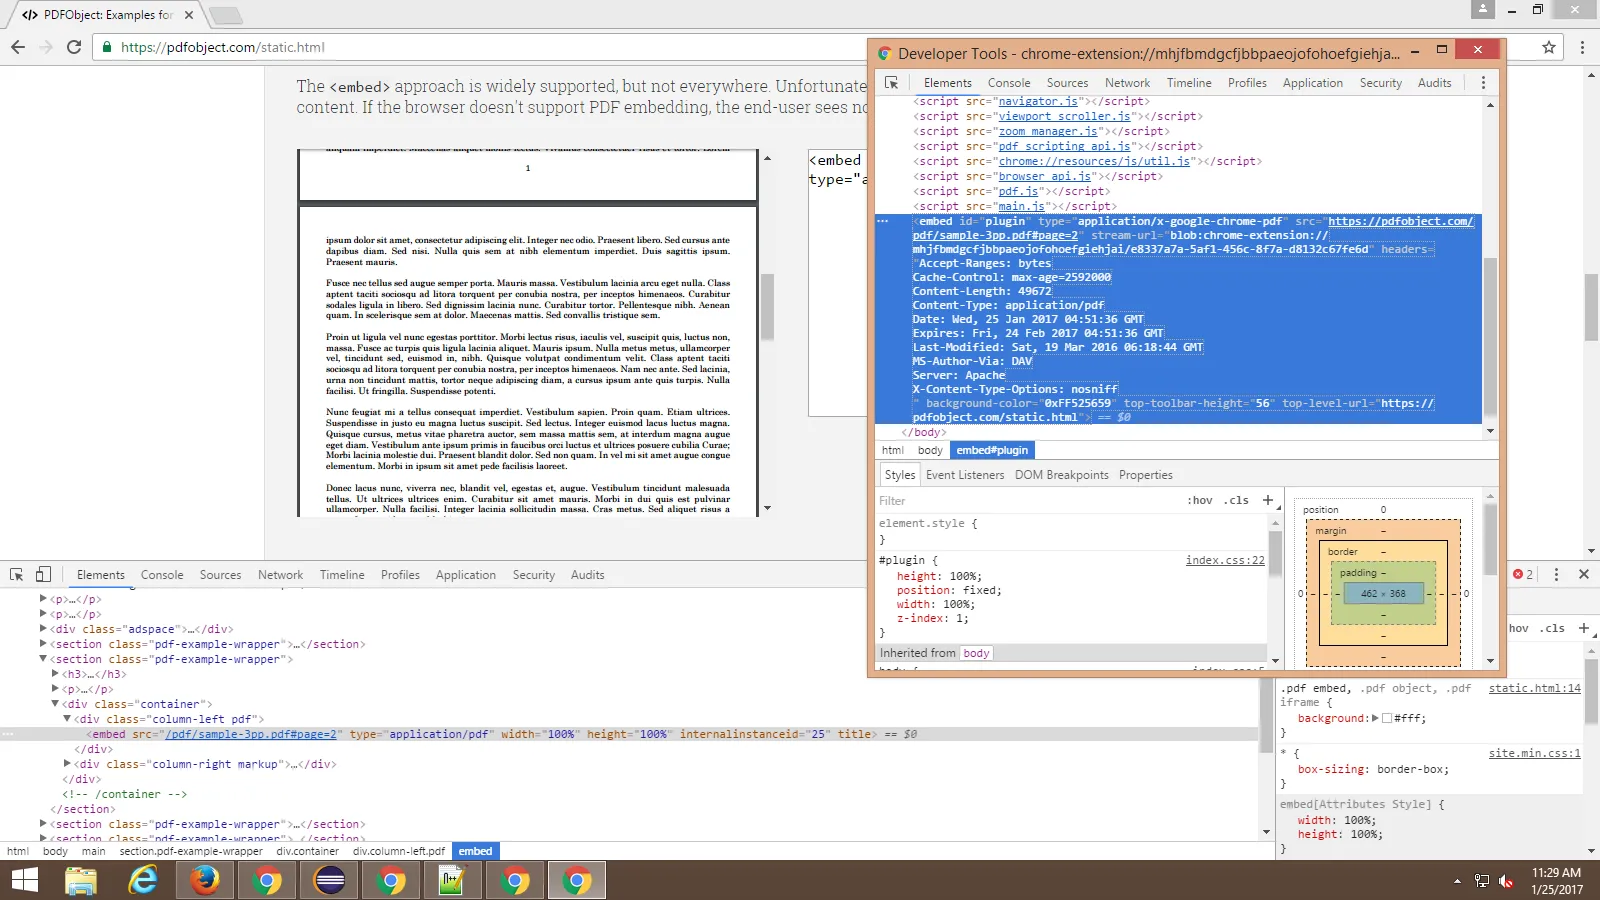
Task: Add new style rule in docked Styles pane
Action: pos(1584,628)
